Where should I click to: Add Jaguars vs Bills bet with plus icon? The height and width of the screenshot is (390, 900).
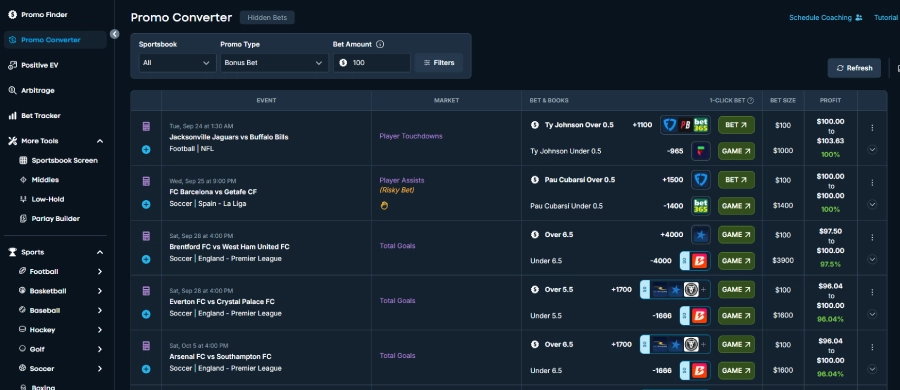point(146,149)
